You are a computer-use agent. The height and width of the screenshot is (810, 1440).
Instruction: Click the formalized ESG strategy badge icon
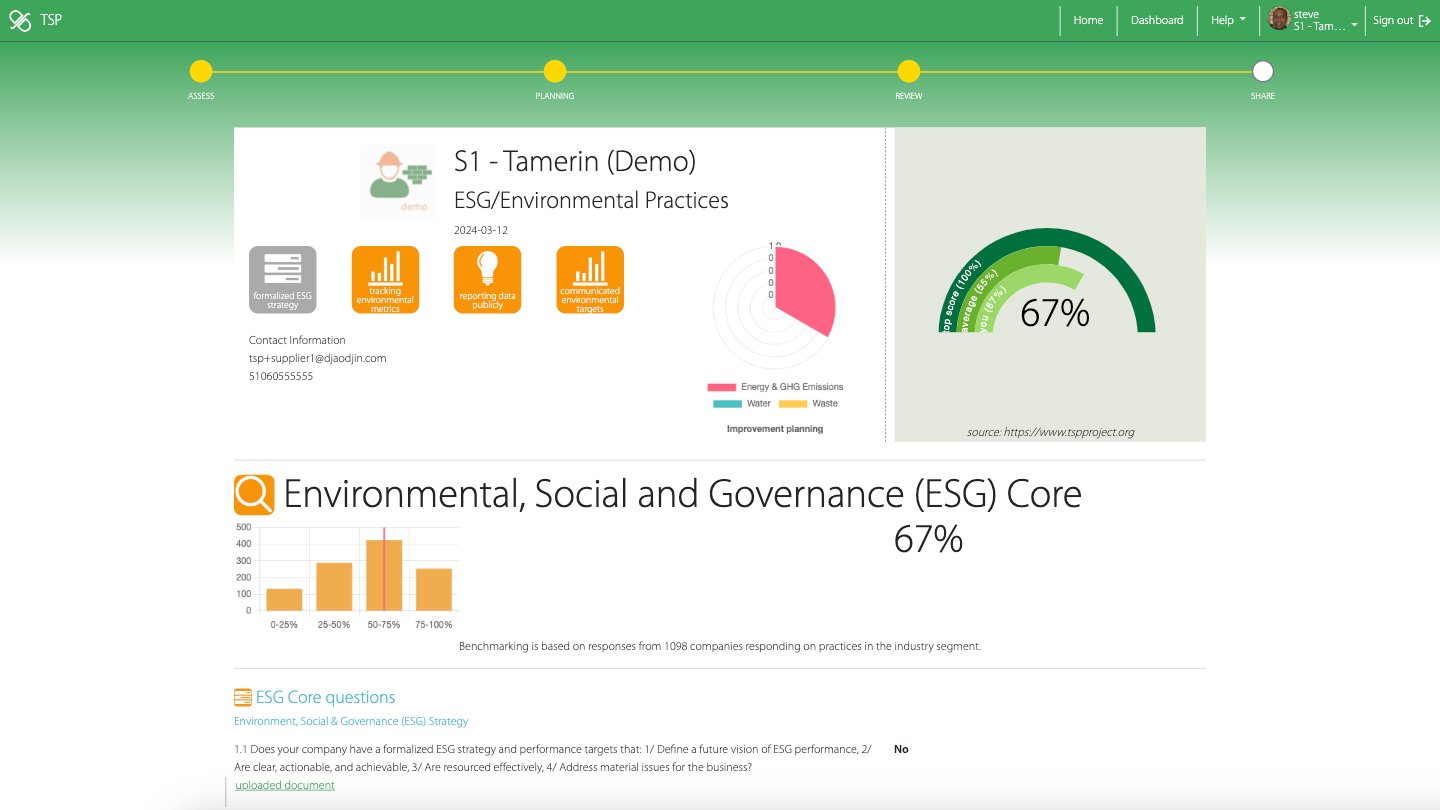coord(282,280)
